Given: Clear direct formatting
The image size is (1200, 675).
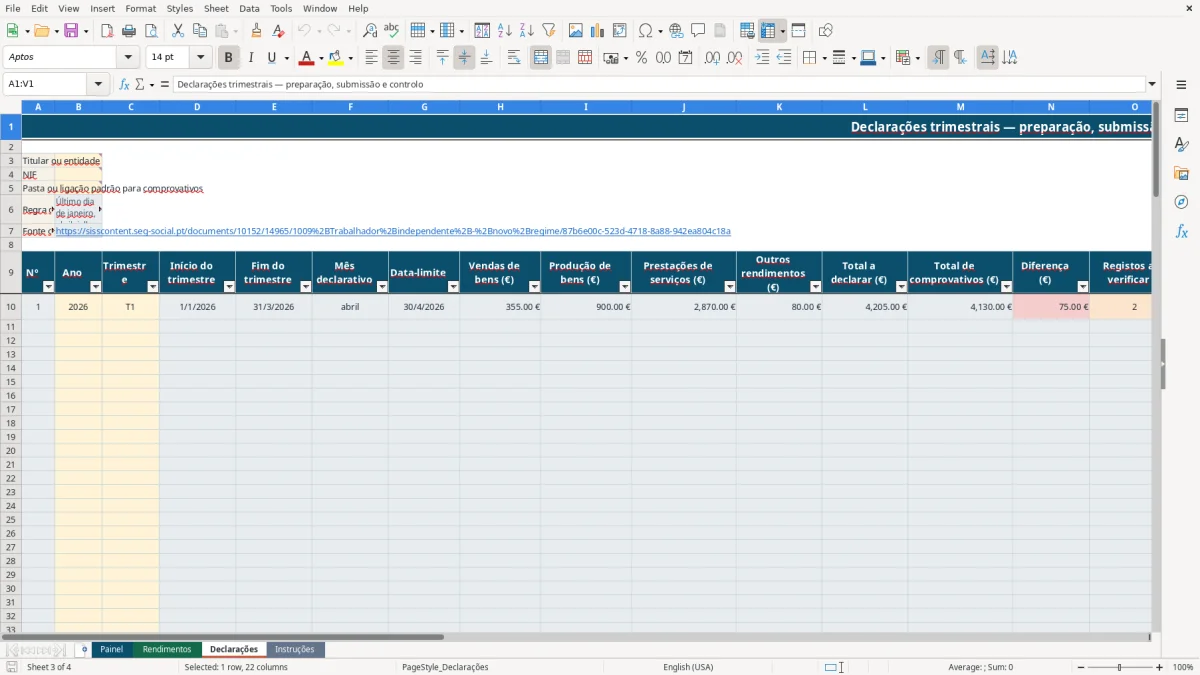Looking at the screenshot, I should 278,31.
